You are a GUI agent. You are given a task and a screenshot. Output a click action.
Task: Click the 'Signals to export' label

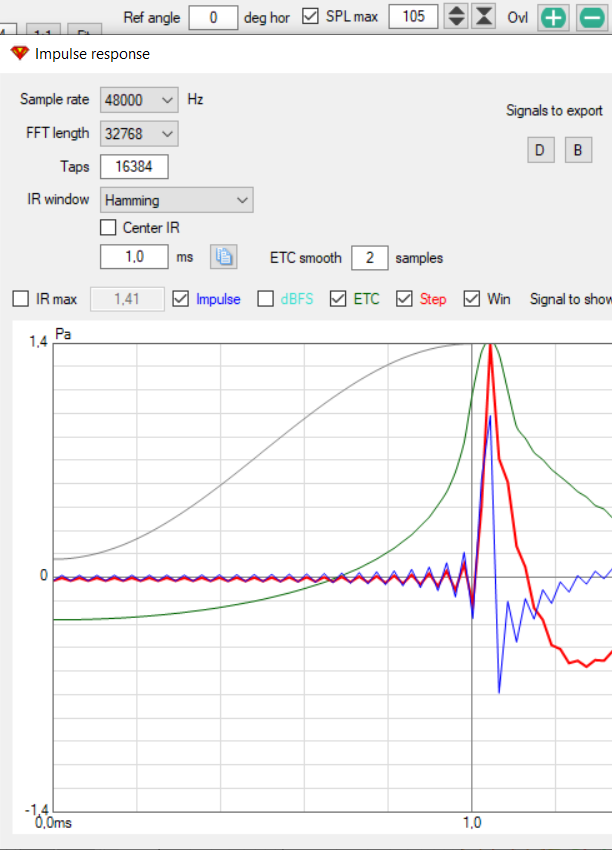click(x=554, y=111)
